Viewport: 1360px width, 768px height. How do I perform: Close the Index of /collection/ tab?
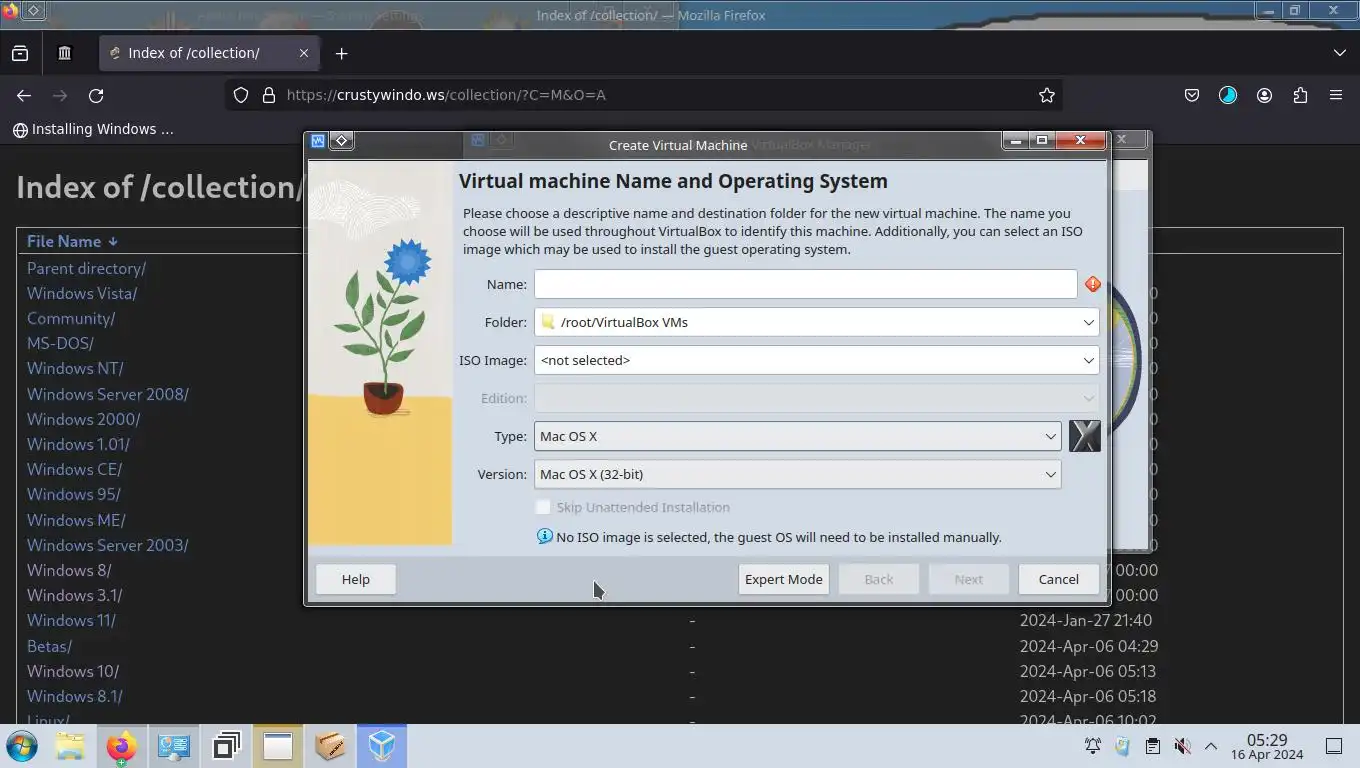pyautogui.click(x=304, y=53)
